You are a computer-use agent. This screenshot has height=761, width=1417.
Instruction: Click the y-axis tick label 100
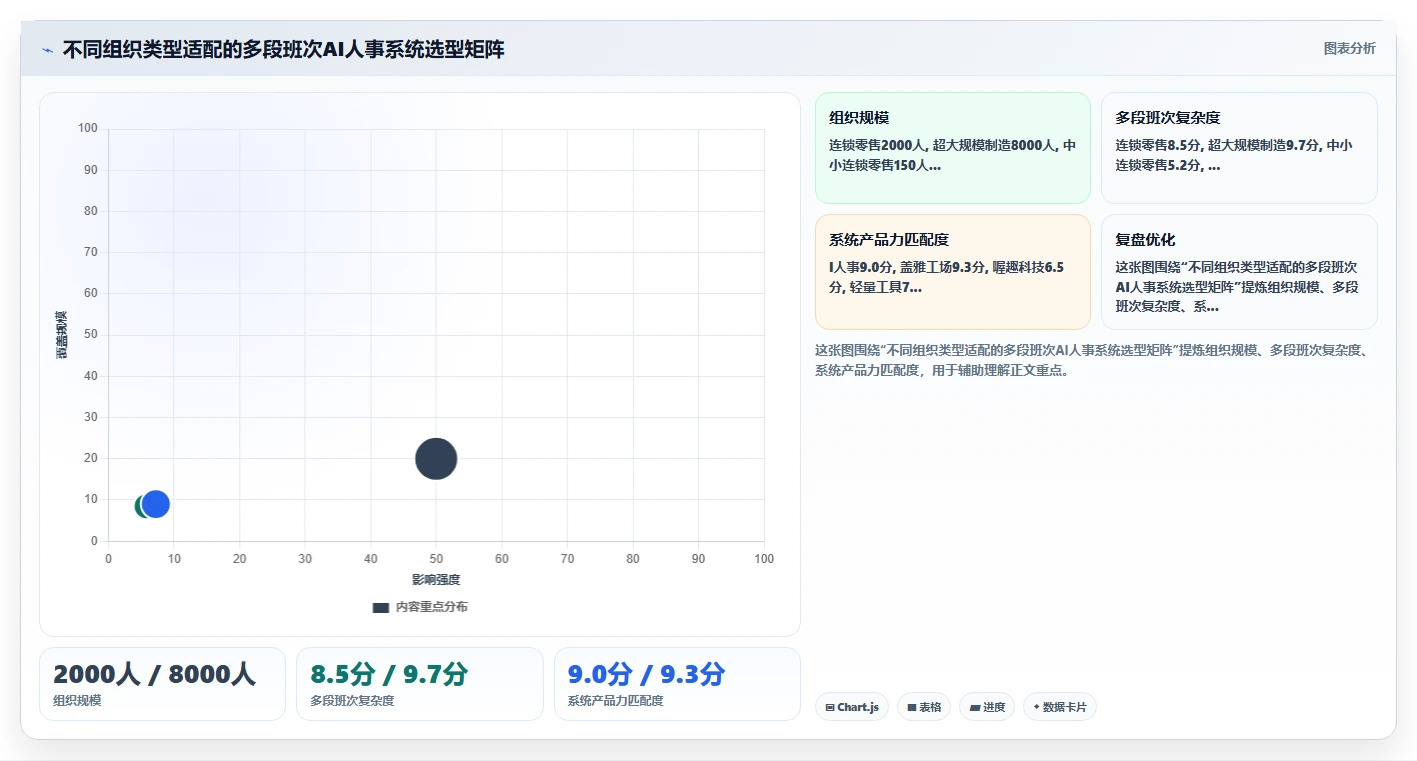[x=88, y=128]
